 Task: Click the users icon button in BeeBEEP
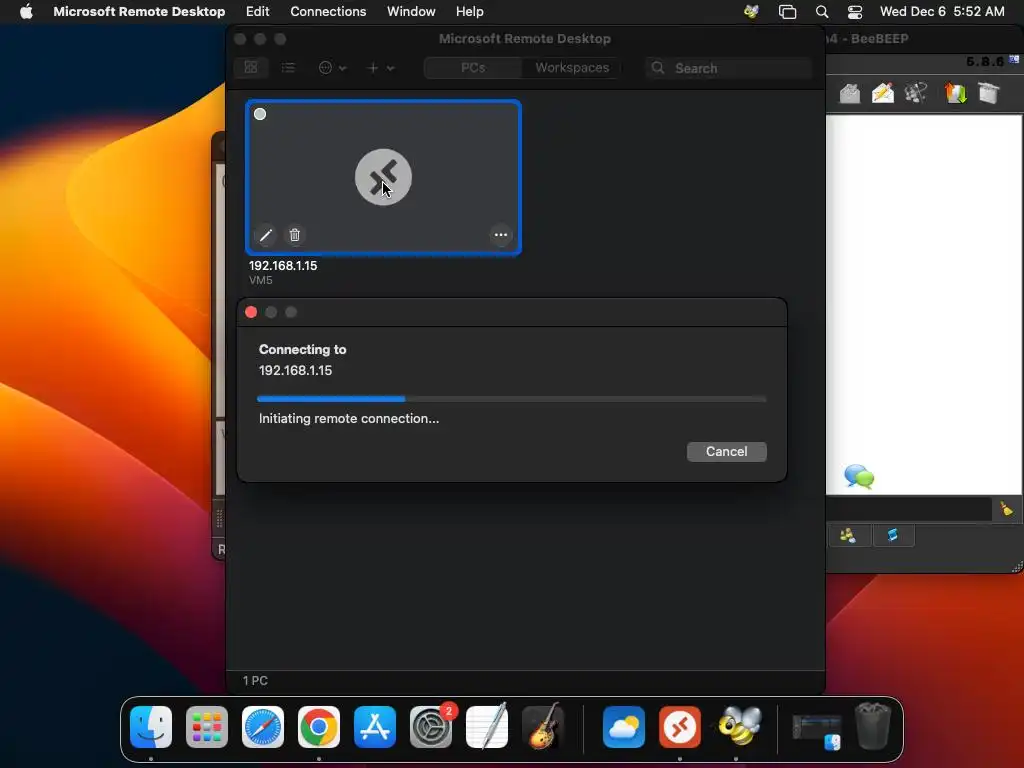click(848, 536)
